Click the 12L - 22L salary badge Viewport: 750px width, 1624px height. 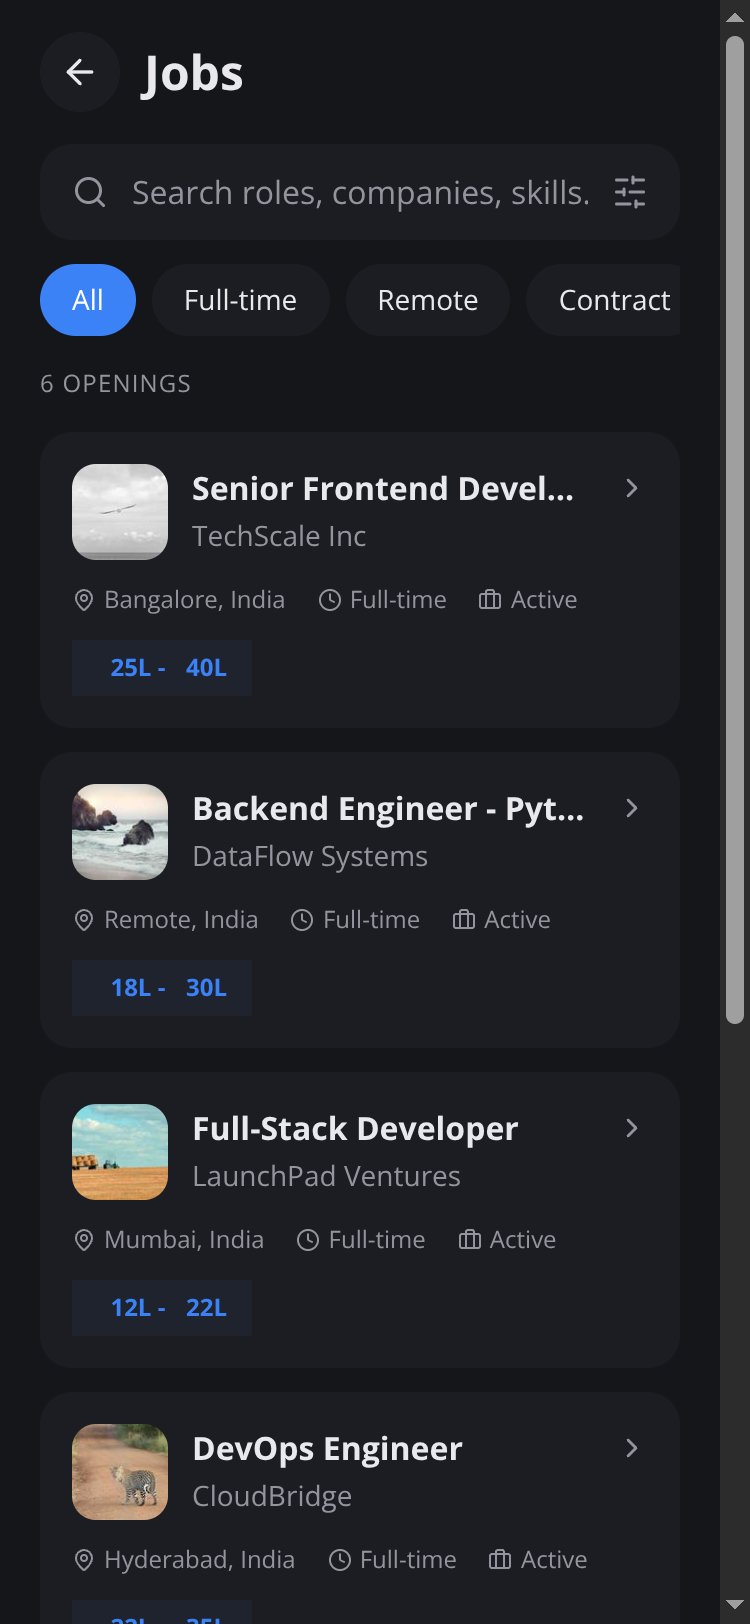(x=162, y=1308)
